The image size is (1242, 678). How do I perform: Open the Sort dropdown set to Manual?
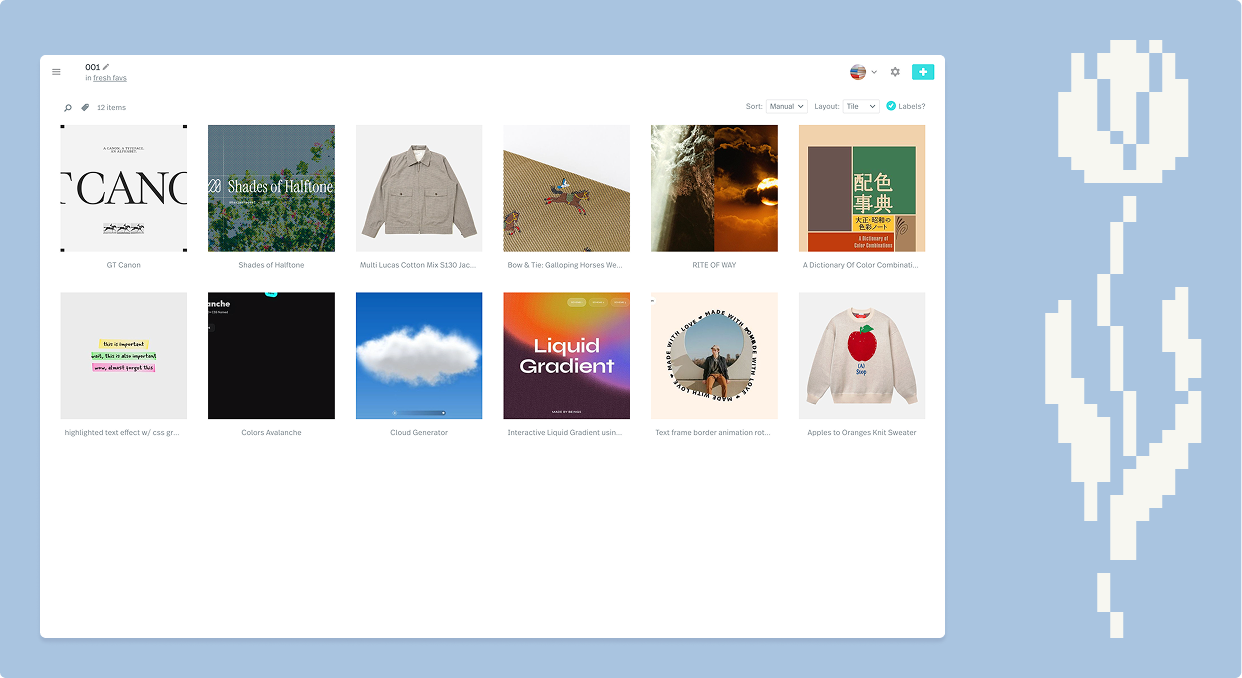[786, 106]
